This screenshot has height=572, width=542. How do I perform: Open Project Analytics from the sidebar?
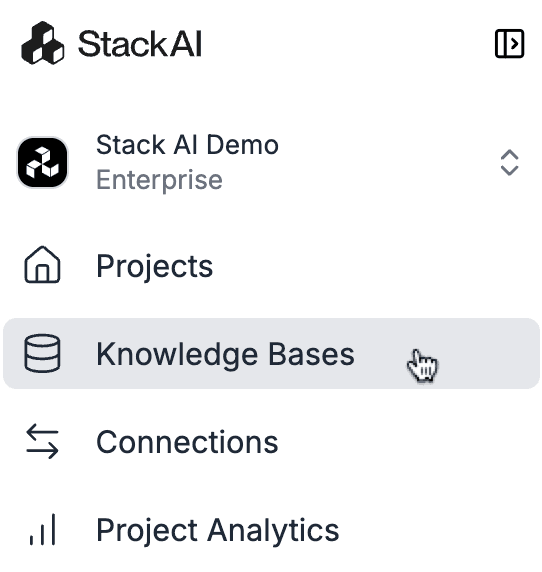[x=271, y=530]
